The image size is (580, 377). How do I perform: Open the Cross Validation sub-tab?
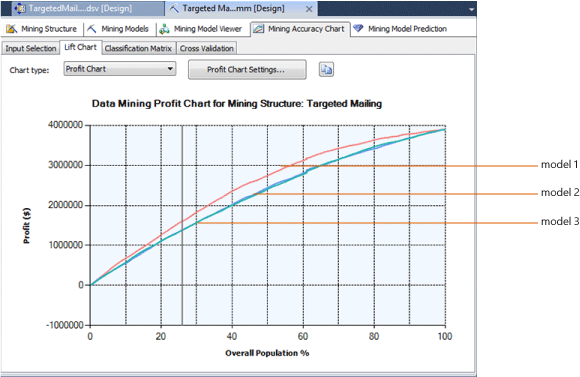pos(207,48)
